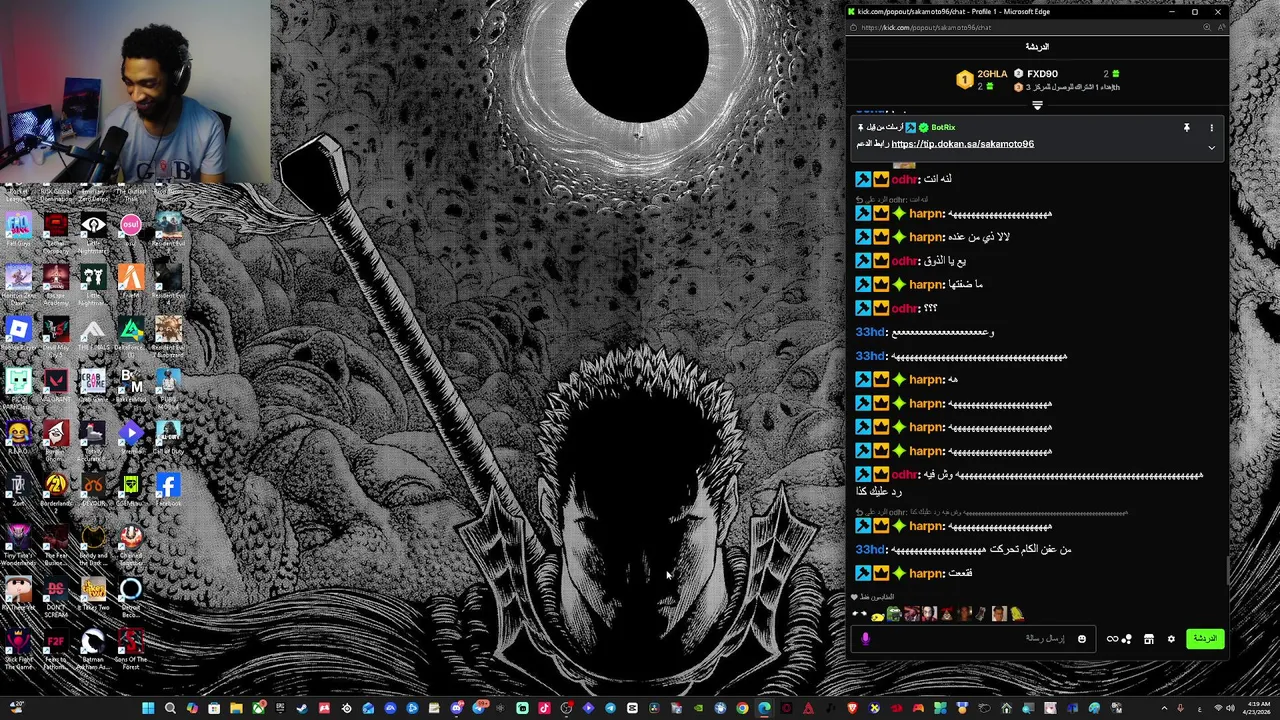1280x720 pixels.
Task: Focus the send message input field
Action: (x=972, y=639)
